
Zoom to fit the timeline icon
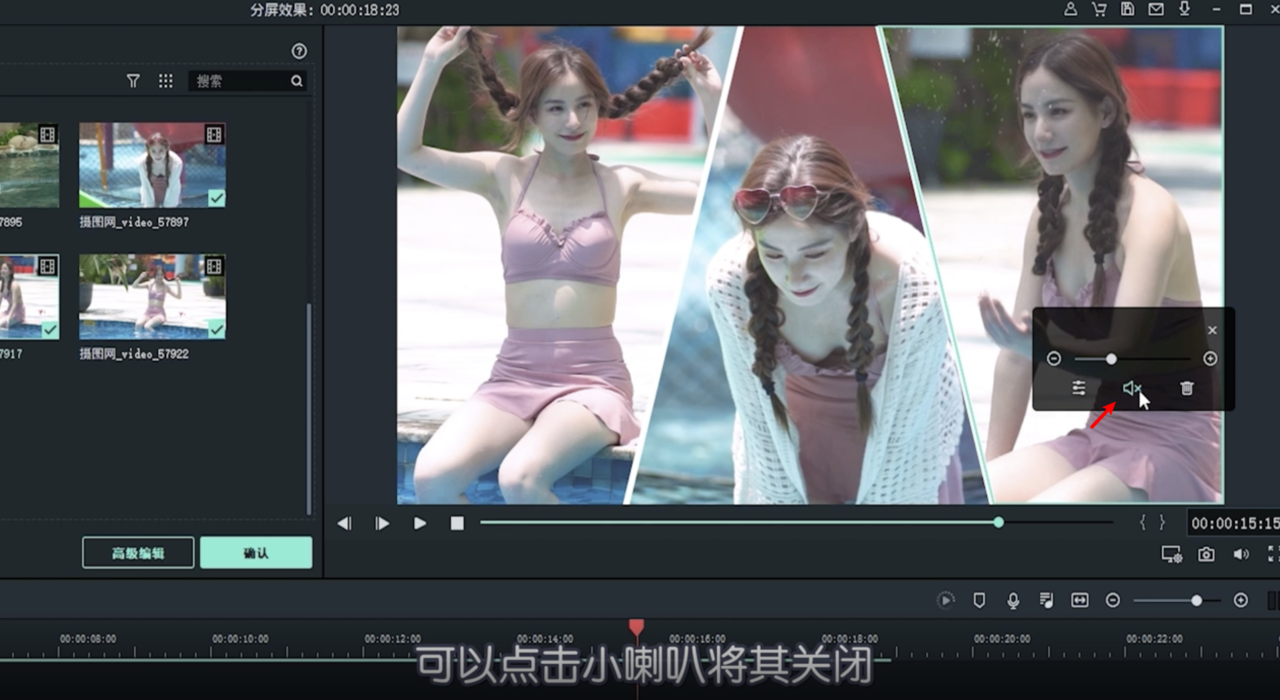[1080, 600]
